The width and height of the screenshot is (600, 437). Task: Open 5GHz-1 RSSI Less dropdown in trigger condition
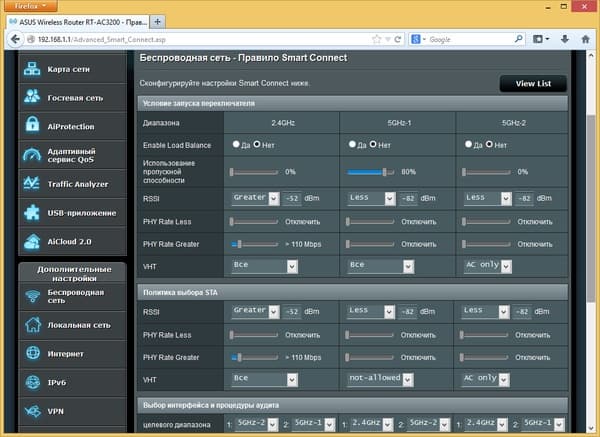coord(371,198)
